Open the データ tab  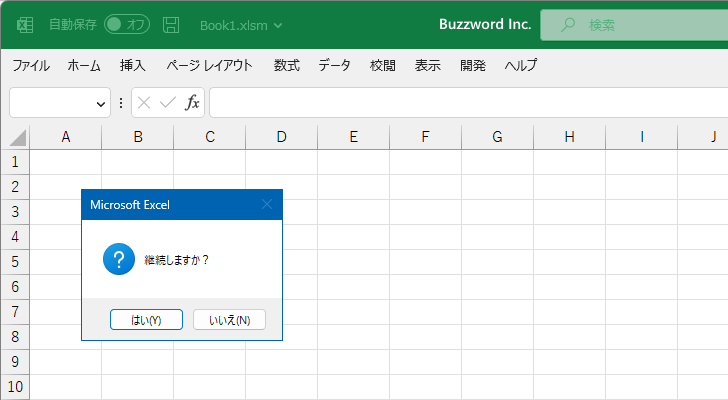click(334, 65)
